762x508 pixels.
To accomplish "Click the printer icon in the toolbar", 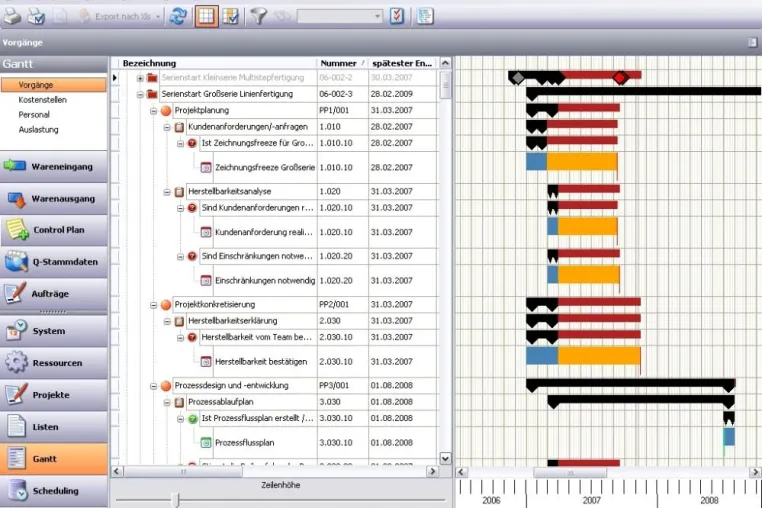I will (x=12, y=16).
